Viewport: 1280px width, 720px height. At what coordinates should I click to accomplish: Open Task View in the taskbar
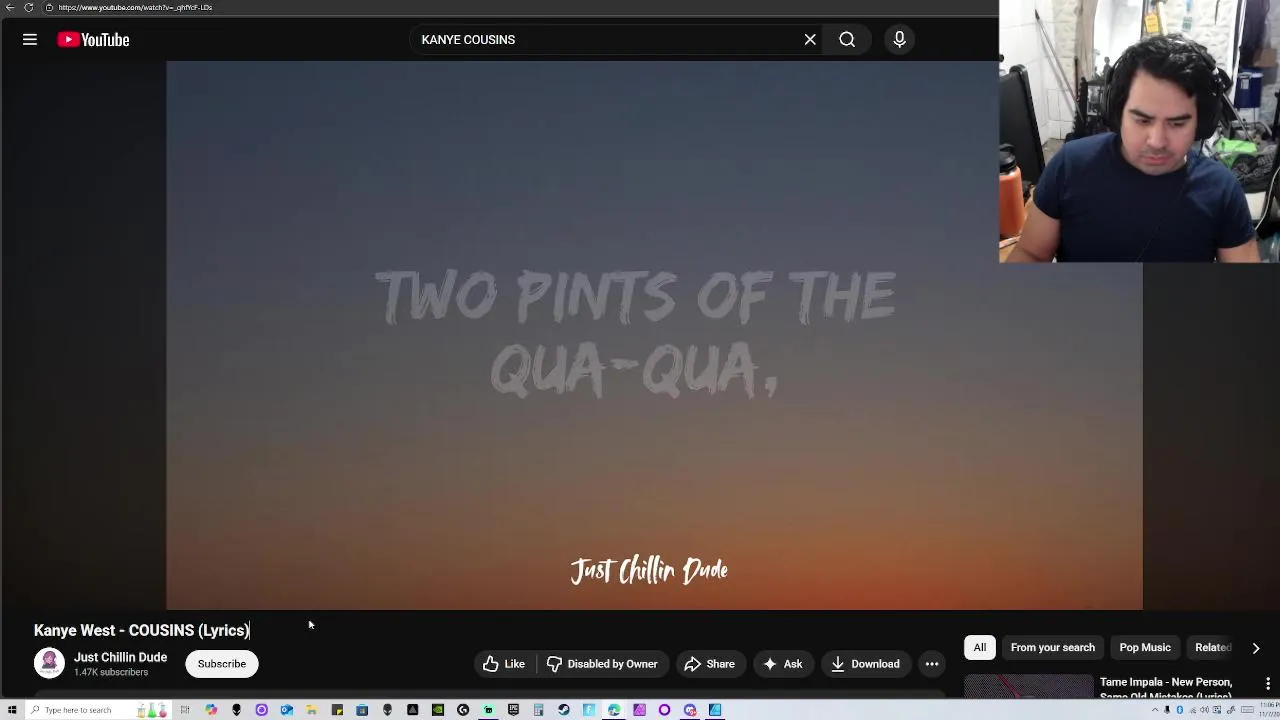pyautogui.click(x=185, y=710)
